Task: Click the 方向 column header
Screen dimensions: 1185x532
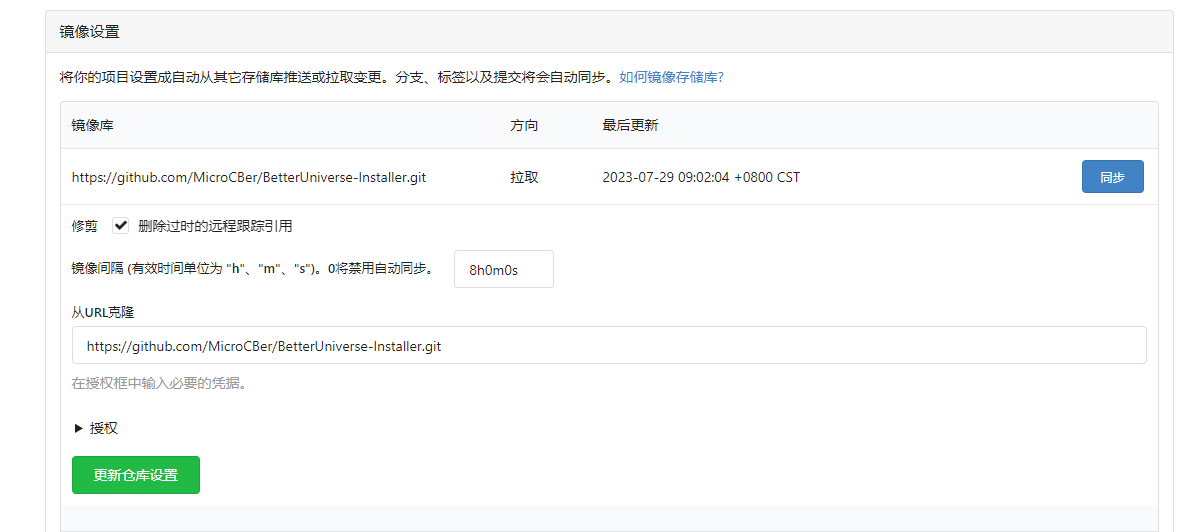Action: tap(524, 125)
